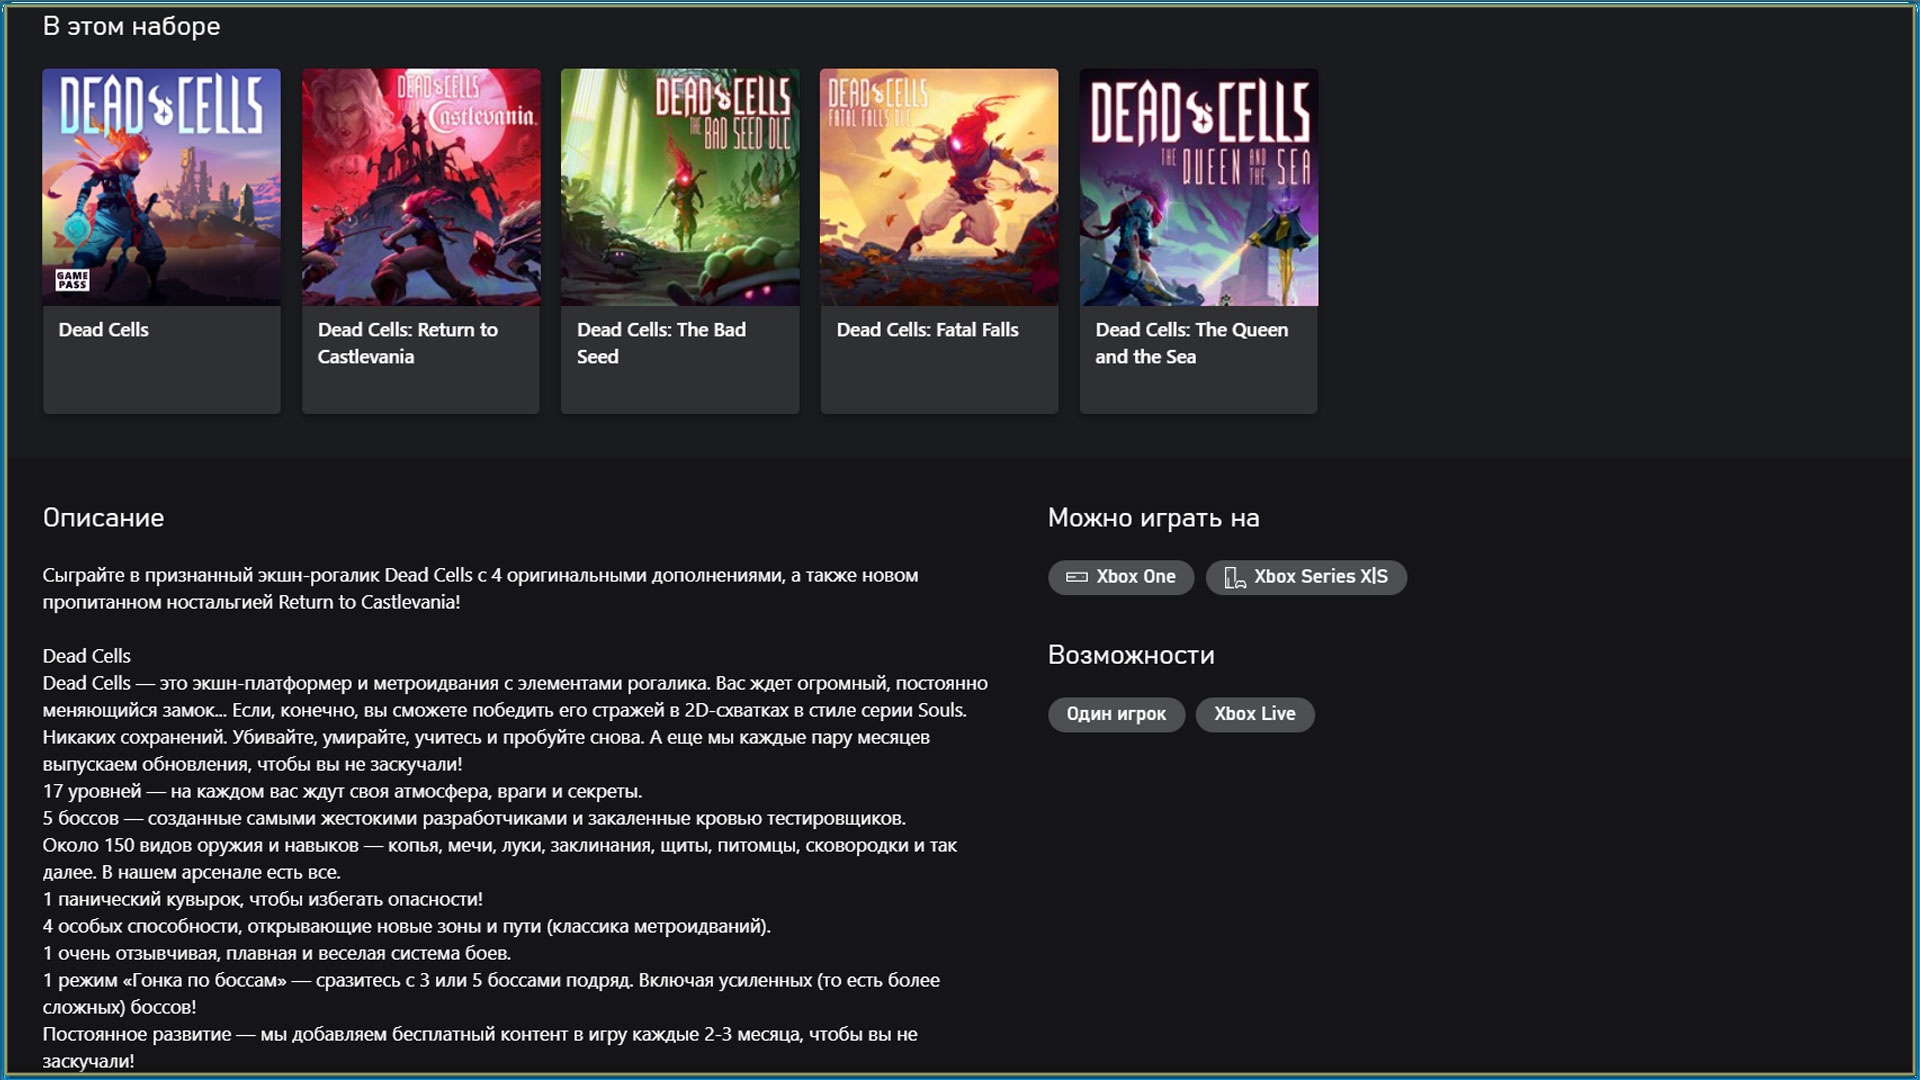Click the Xbox One console icon
This screenshot has width=1920, height=1080.
(1076, 577)
